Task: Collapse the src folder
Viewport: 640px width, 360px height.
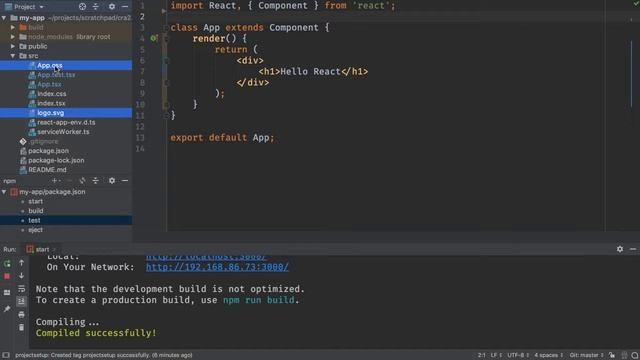Action: pos(13,56)
